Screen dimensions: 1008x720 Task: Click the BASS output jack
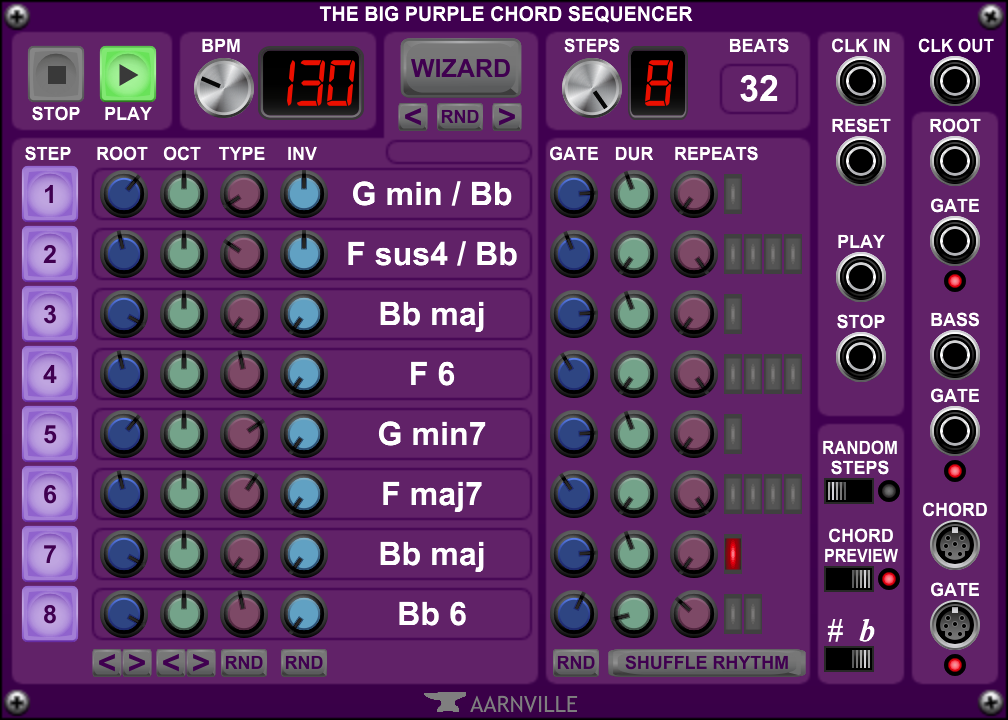coord(954,354)
